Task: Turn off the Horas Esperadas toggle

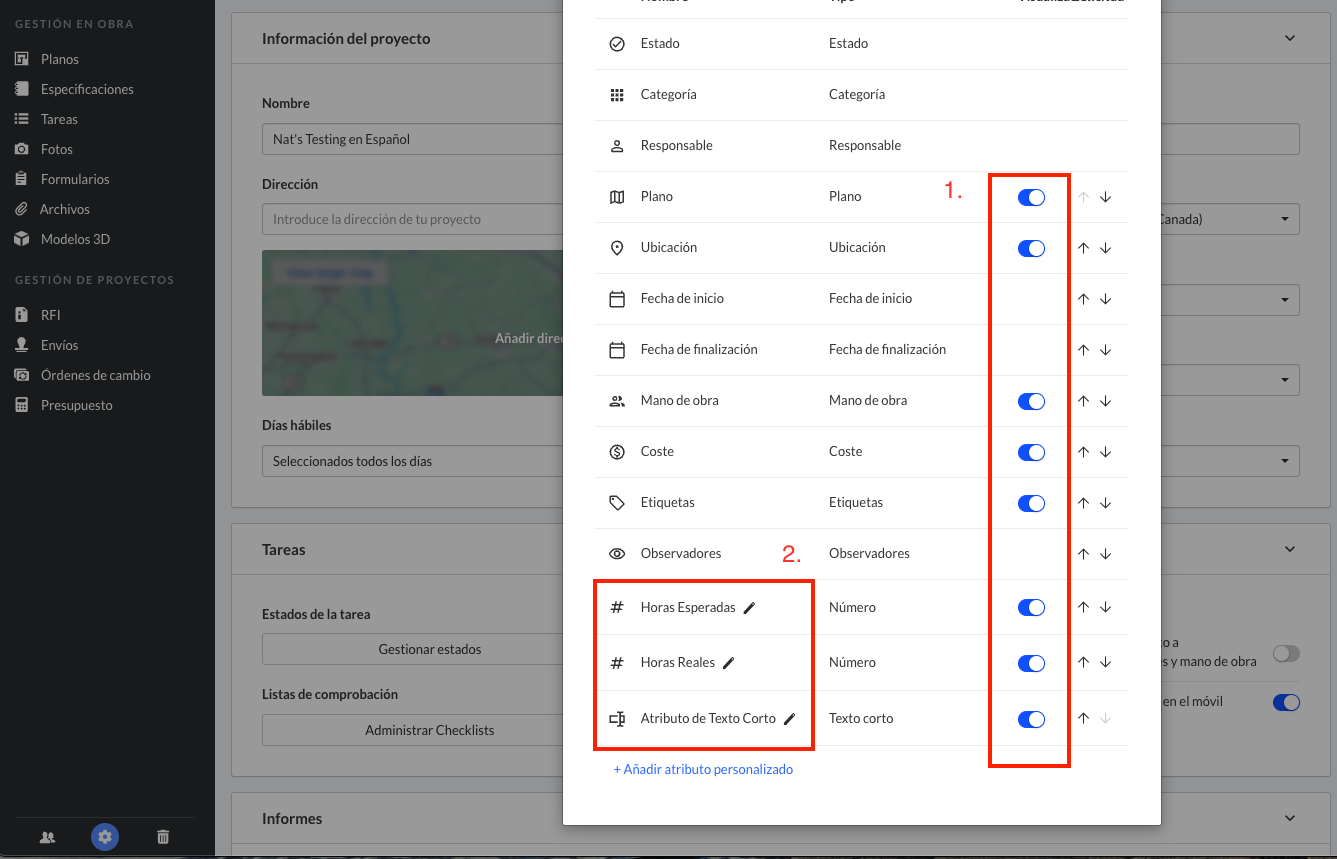Action: coord(1031,608)
